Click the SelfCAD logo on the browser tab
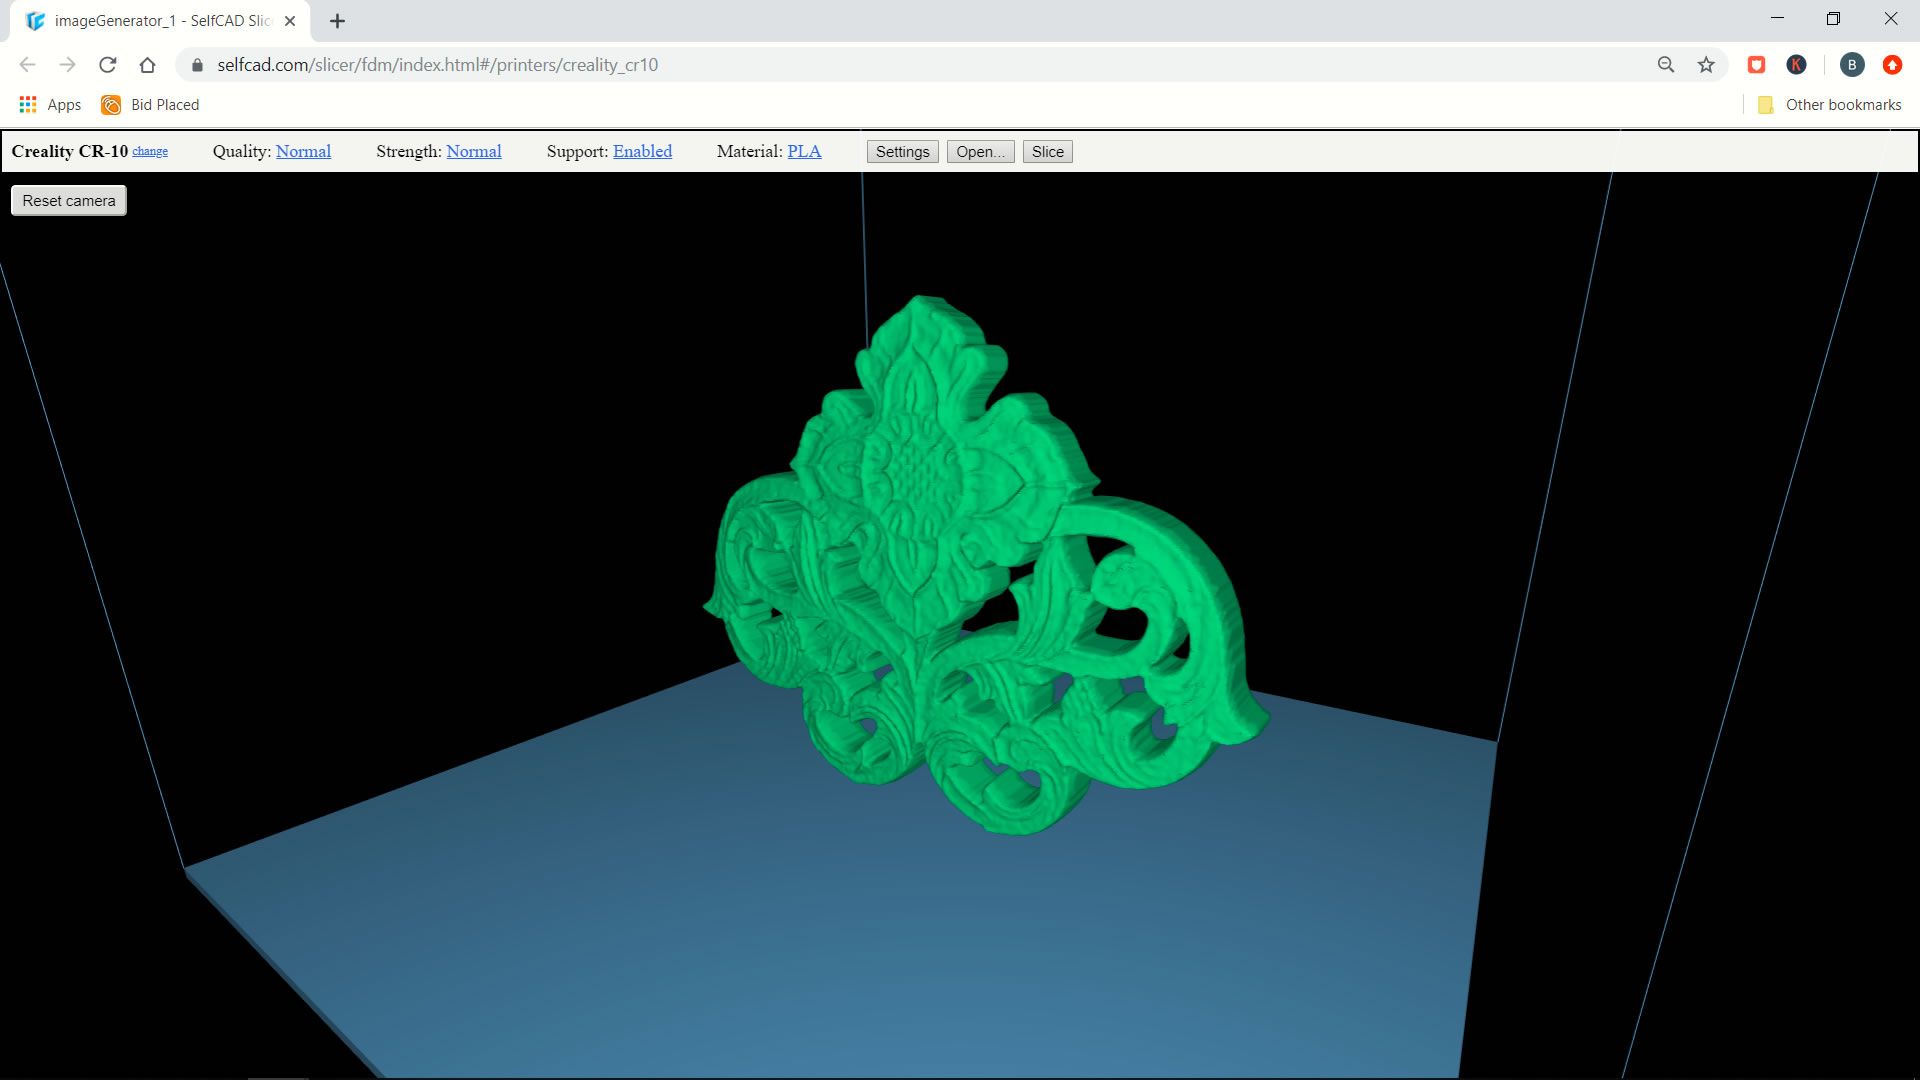Screen dimensions: 1920x1080 [x=35, y=20]
